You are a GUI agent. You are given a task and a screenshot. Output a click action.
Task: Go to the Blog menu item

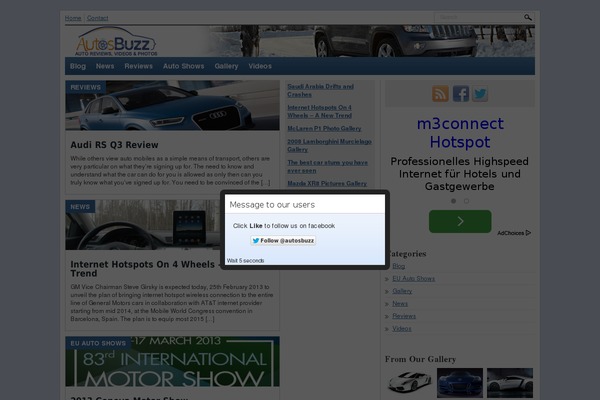(x=78, y=66)
